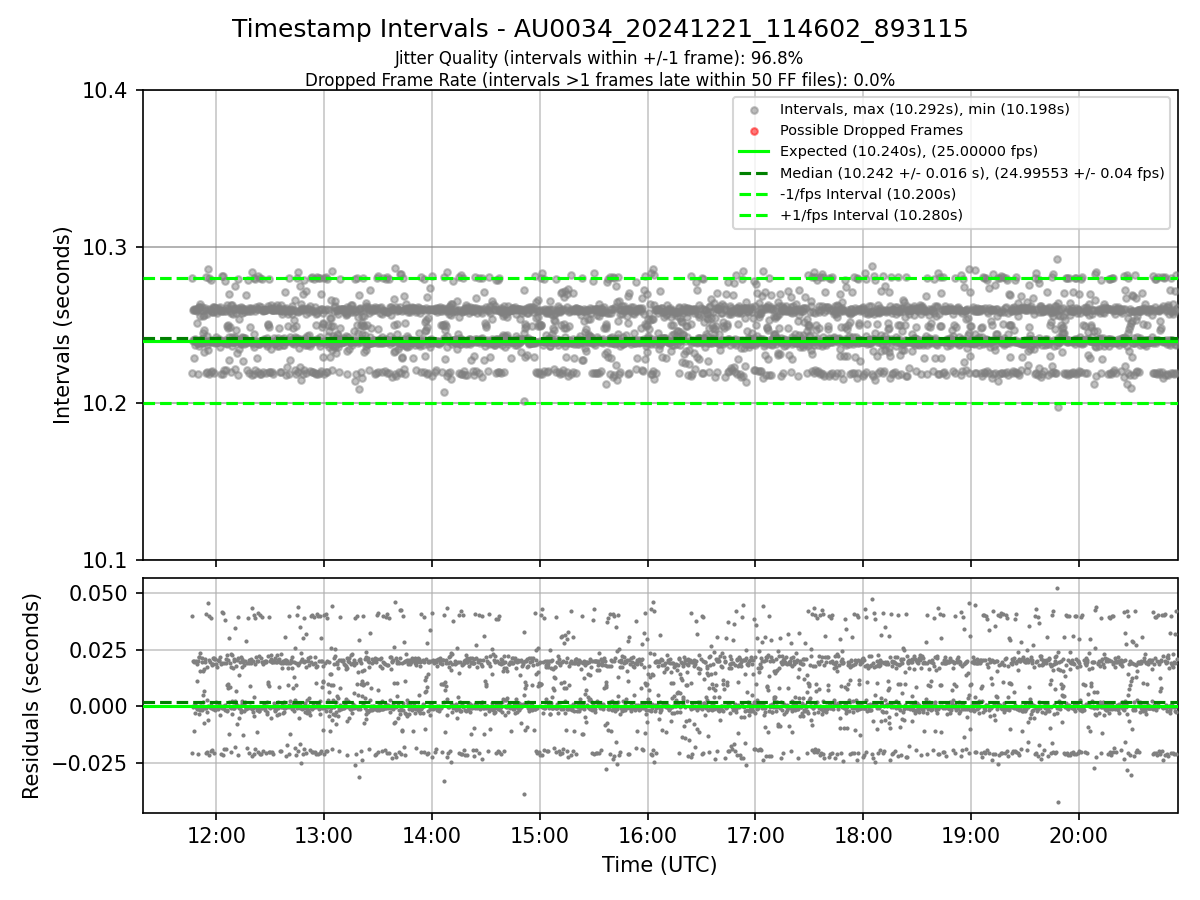
Task: Click the 17:00 time tick label
Action: click(755, 836)
